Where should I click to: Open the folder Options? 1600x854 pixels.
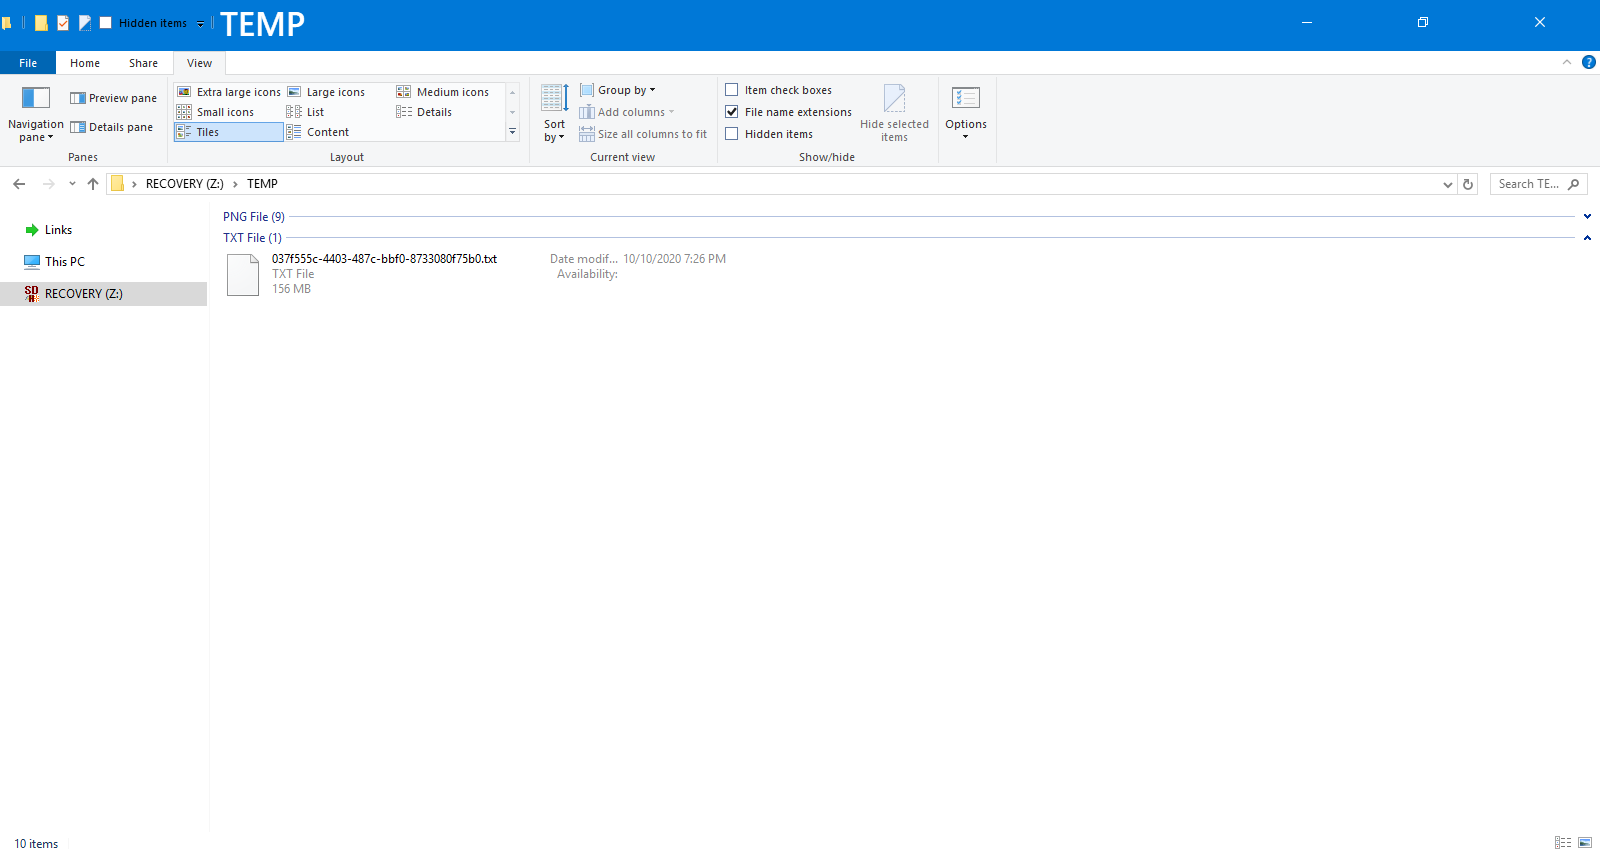[x=966, y=113]
